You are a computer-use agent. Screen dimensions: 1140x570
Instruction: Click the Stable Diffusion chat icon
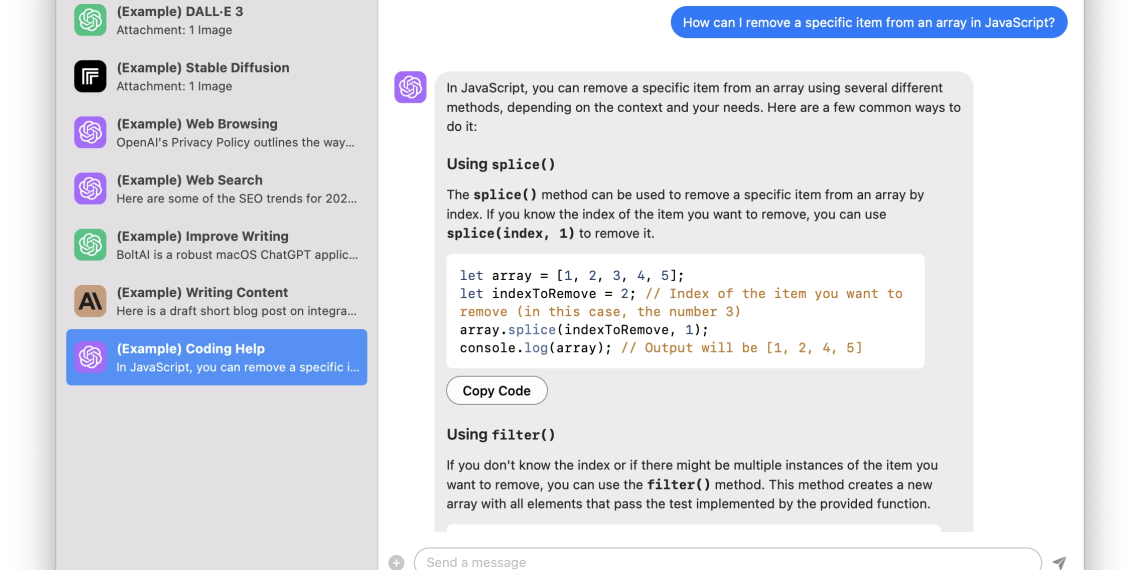click(x=90, y=76)
